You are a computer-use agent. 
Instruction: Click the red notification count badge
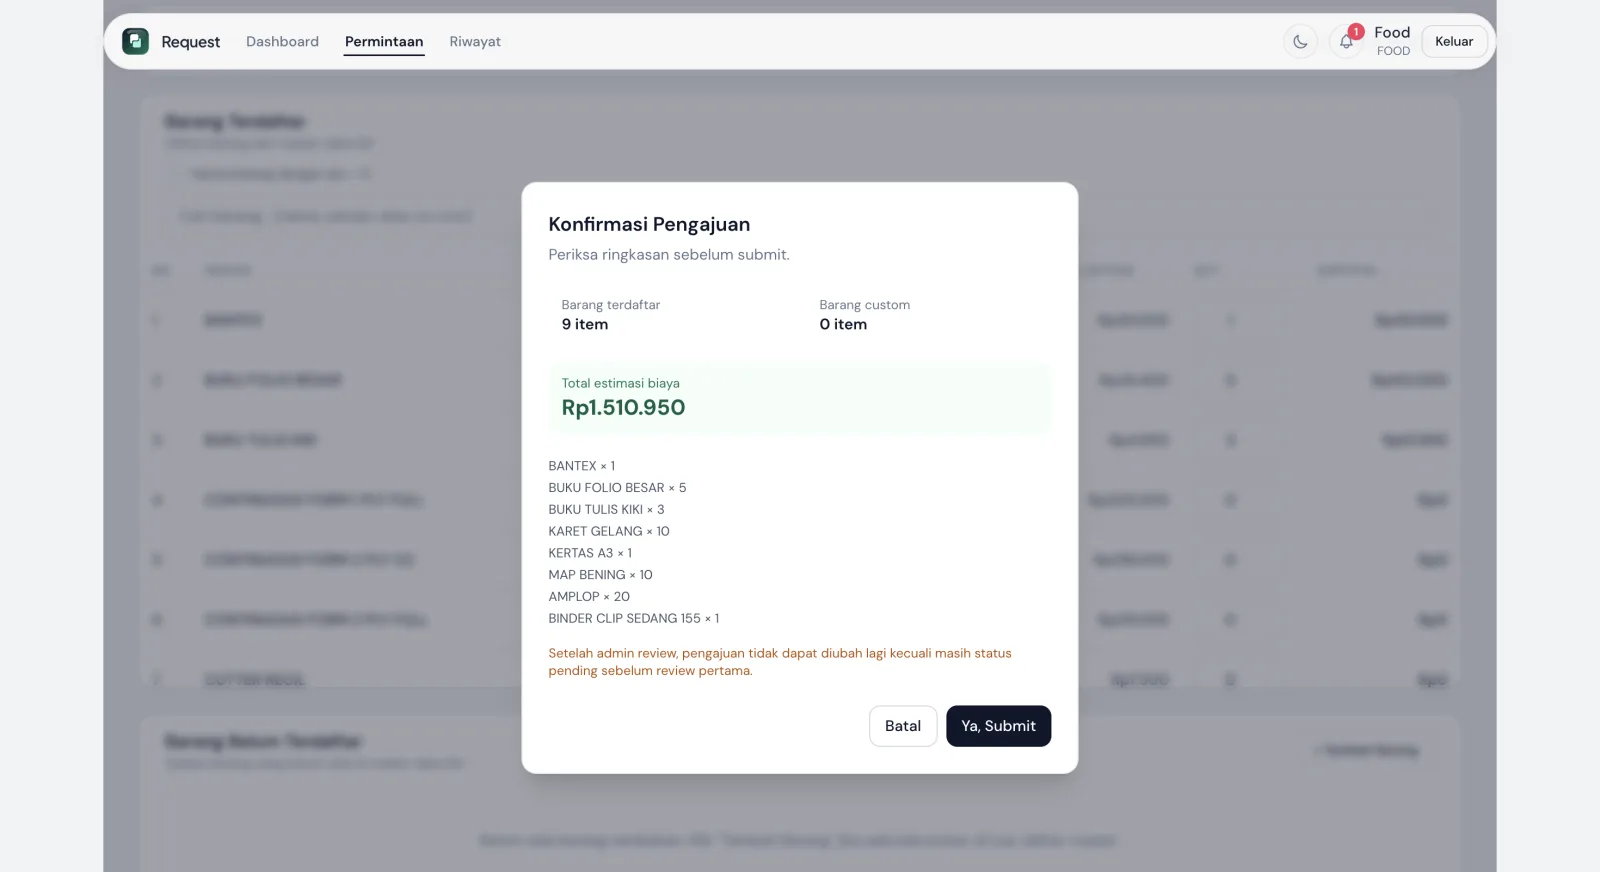(1356, 32)
